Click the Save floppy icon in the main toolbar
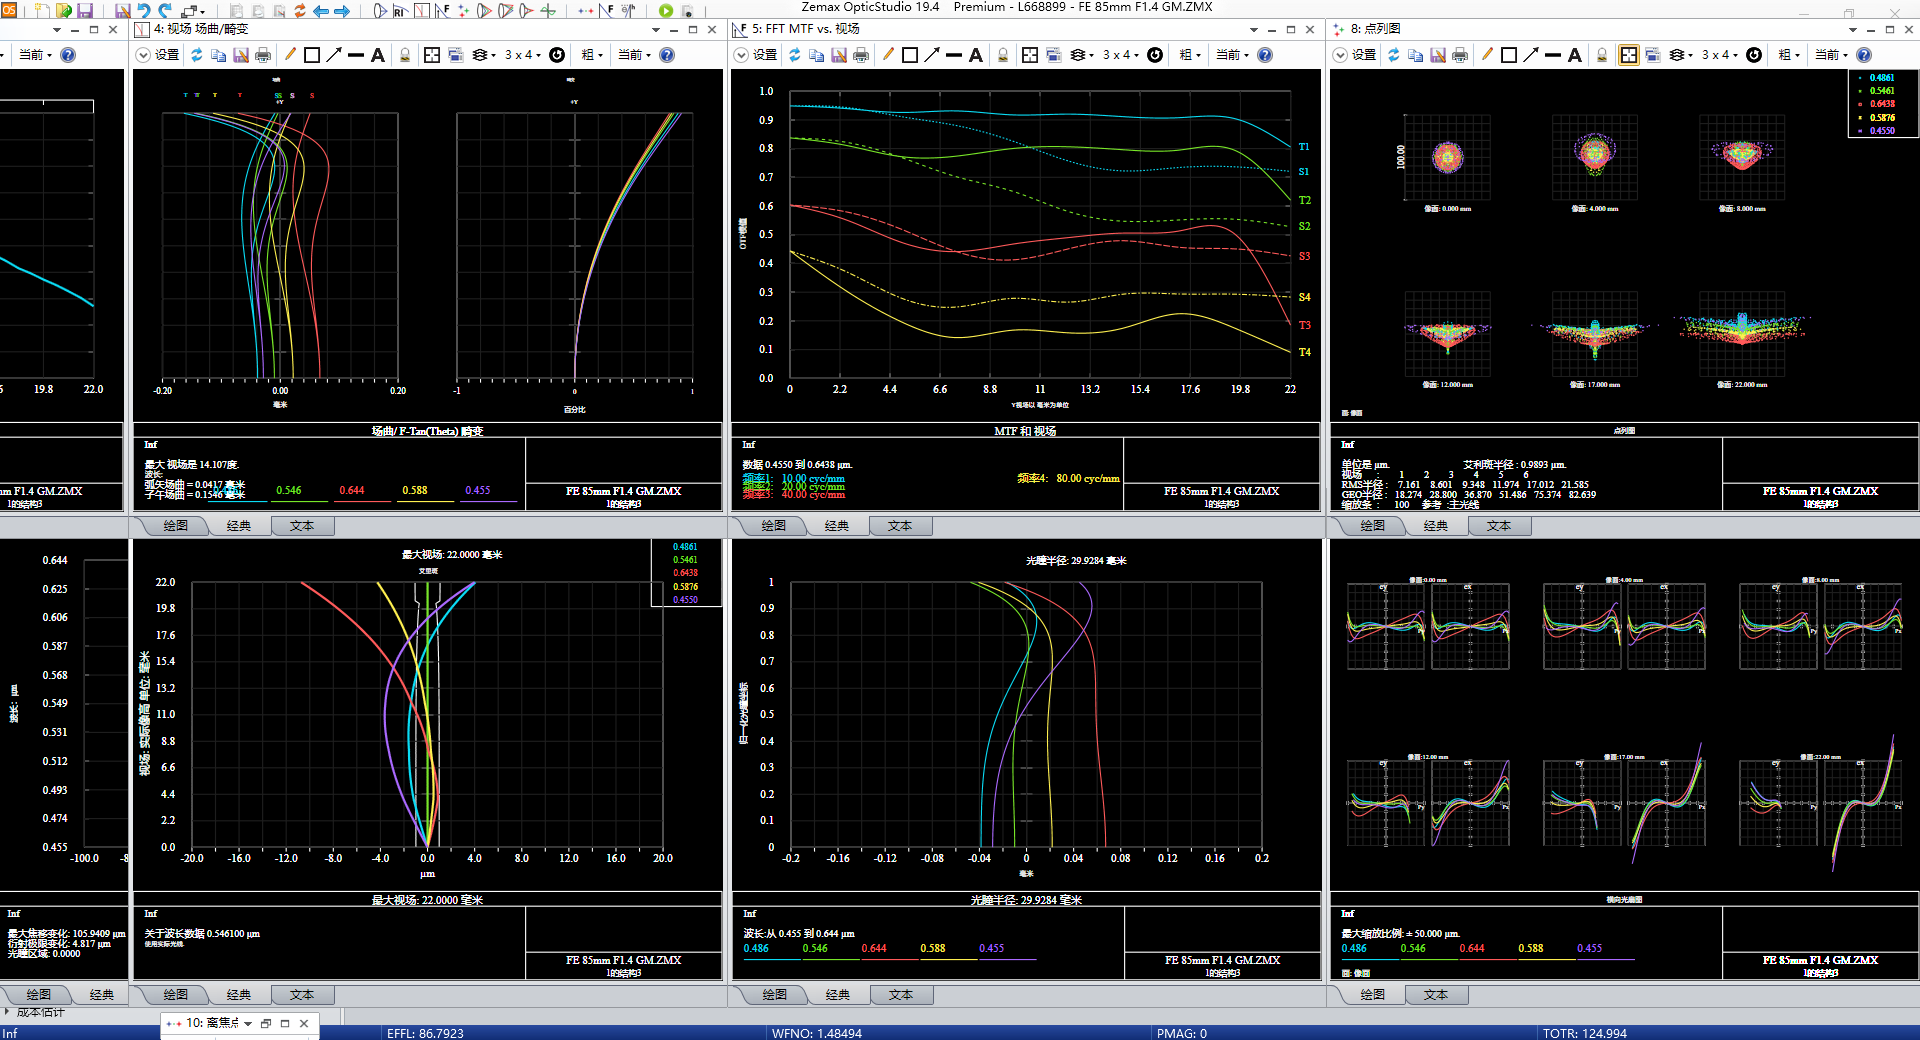The width and height of the screenshot is (1920, 1040). click(x=85, y=11)
